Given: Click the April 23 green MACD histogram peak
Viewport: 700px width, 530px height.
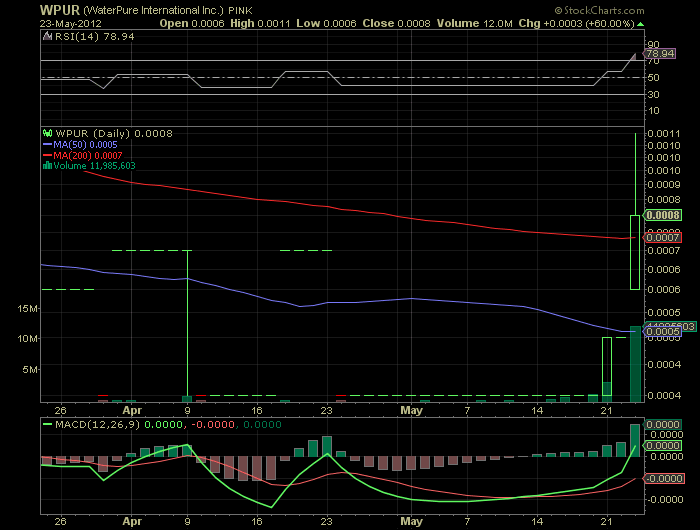Looking at the screenshot, I should pyautogui.click(x=327, y=447).
